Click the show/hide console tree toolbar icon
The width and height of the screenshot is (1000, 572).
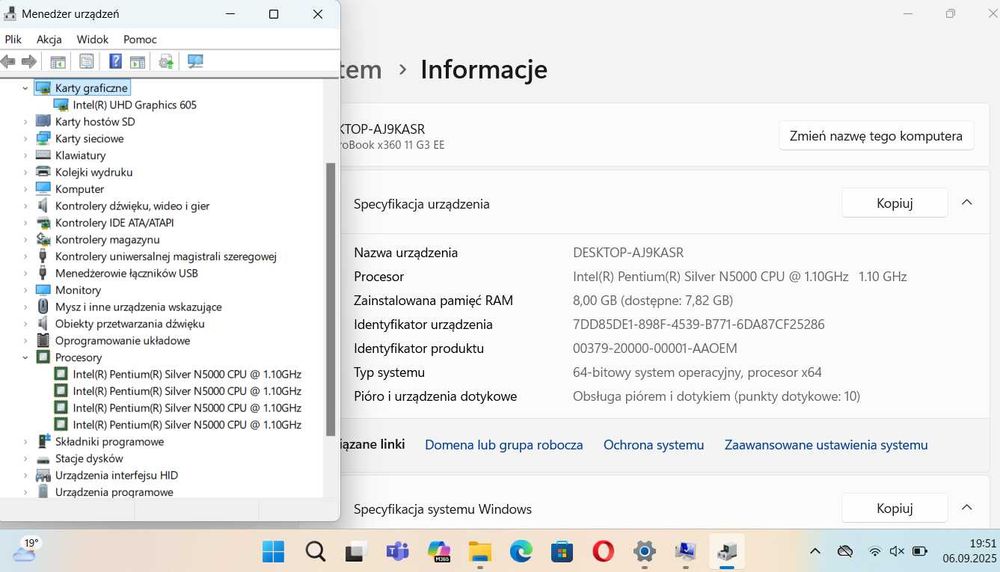tap(58, 62)
